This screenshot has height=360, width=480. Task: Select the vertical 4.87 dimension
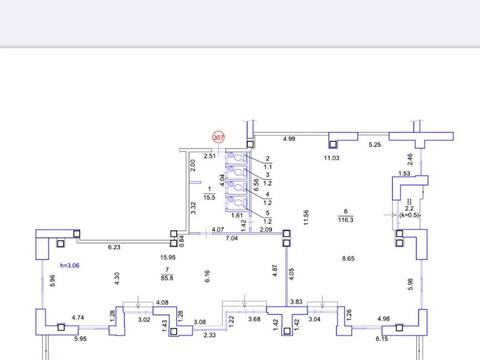click(x=275, y=271)
